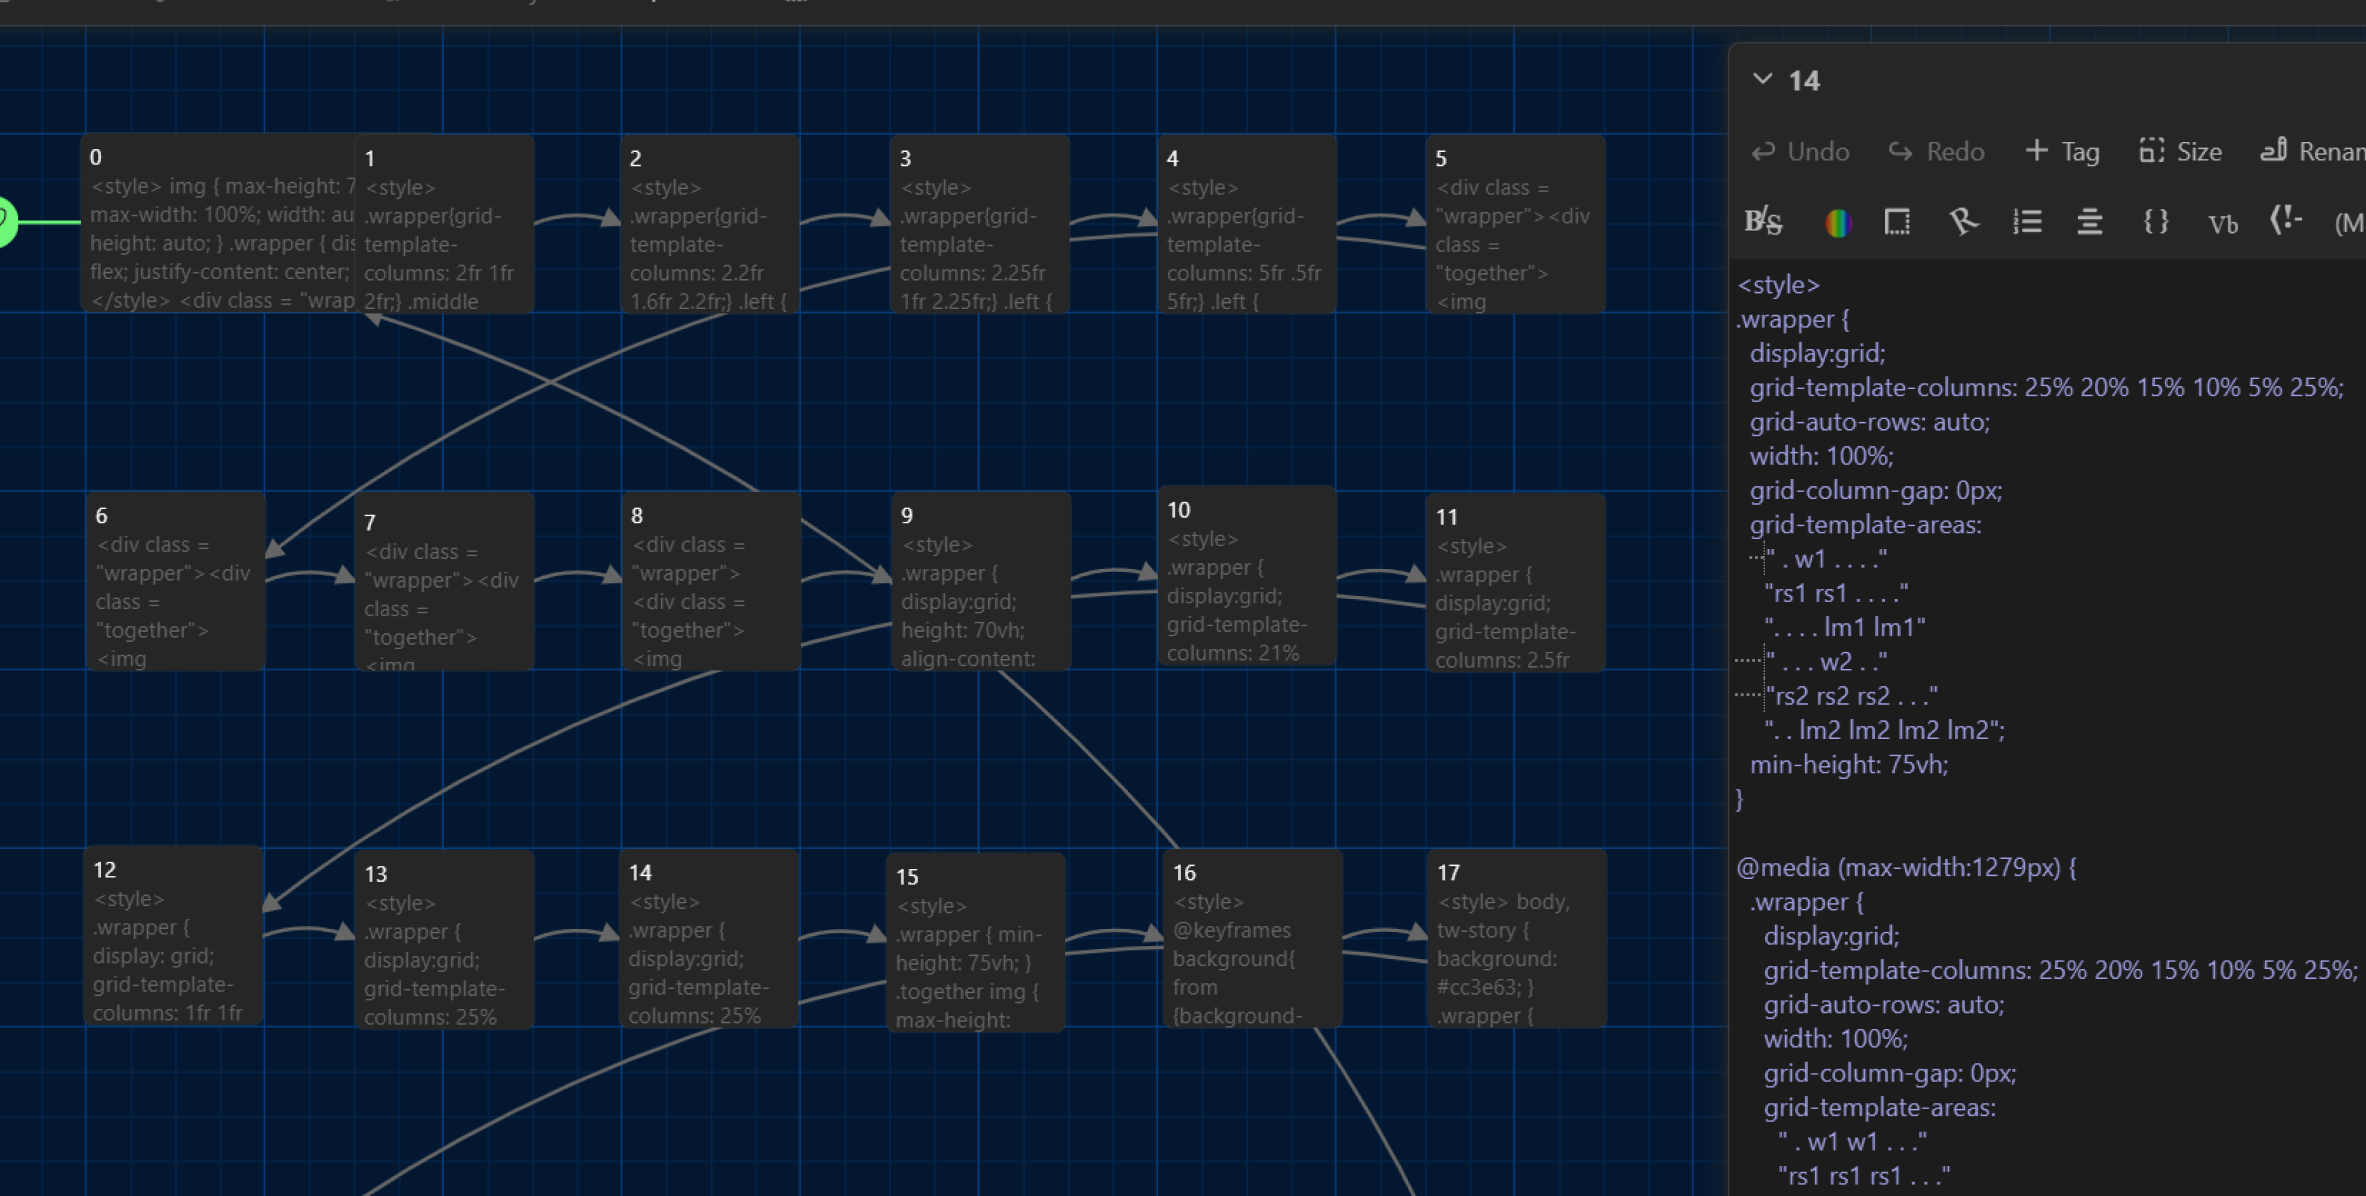Click the green start rocket marker
Image resolution: width=2366 pixels, height=1196 pixels.
coord(5,221)
